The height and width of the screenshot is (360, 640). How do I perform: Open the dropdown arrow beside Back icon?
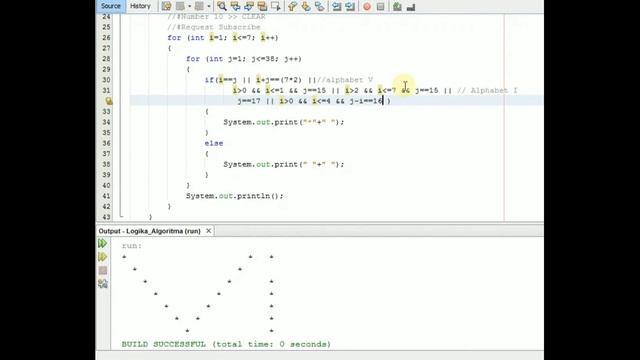click(189, 6)
